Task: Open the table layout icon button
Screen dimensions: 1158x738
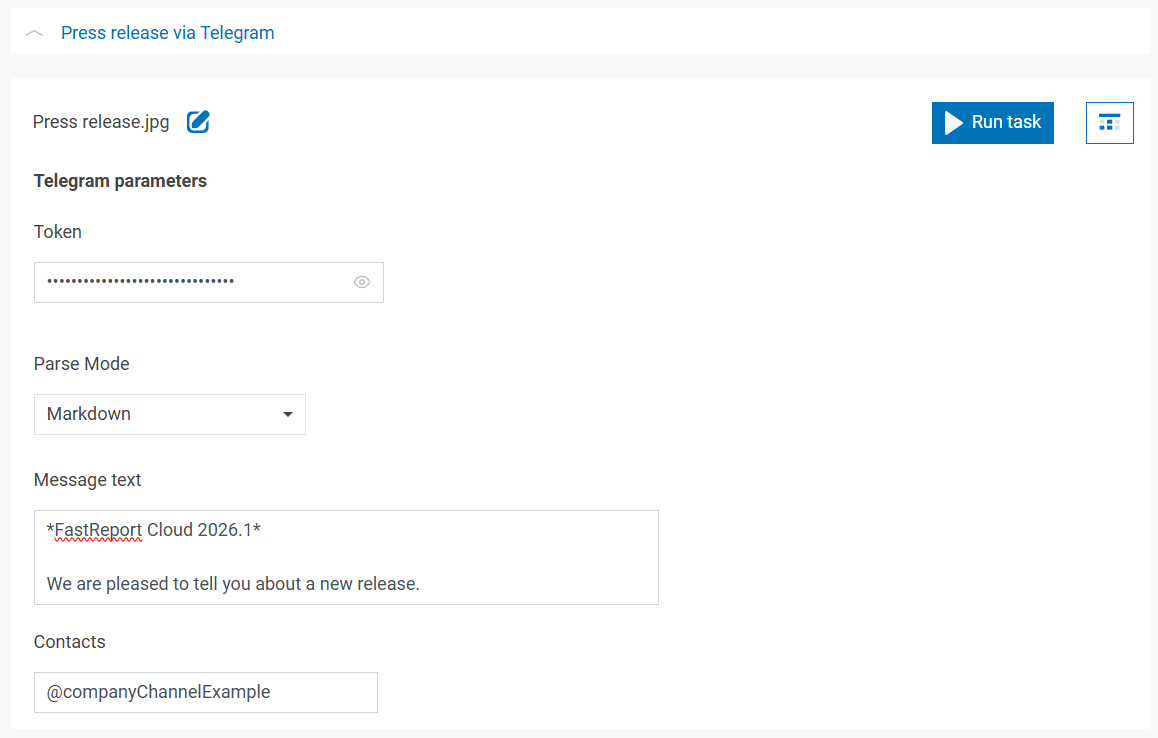Action: 1109,122
